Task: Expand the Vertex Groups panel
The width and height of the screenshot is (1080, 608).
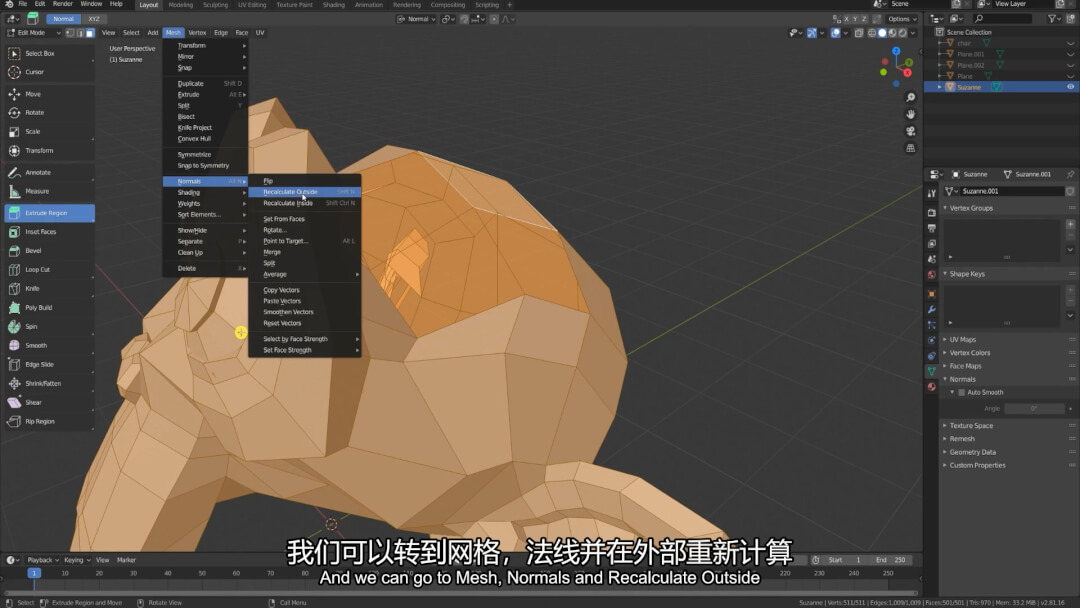Action: [970, 208]
